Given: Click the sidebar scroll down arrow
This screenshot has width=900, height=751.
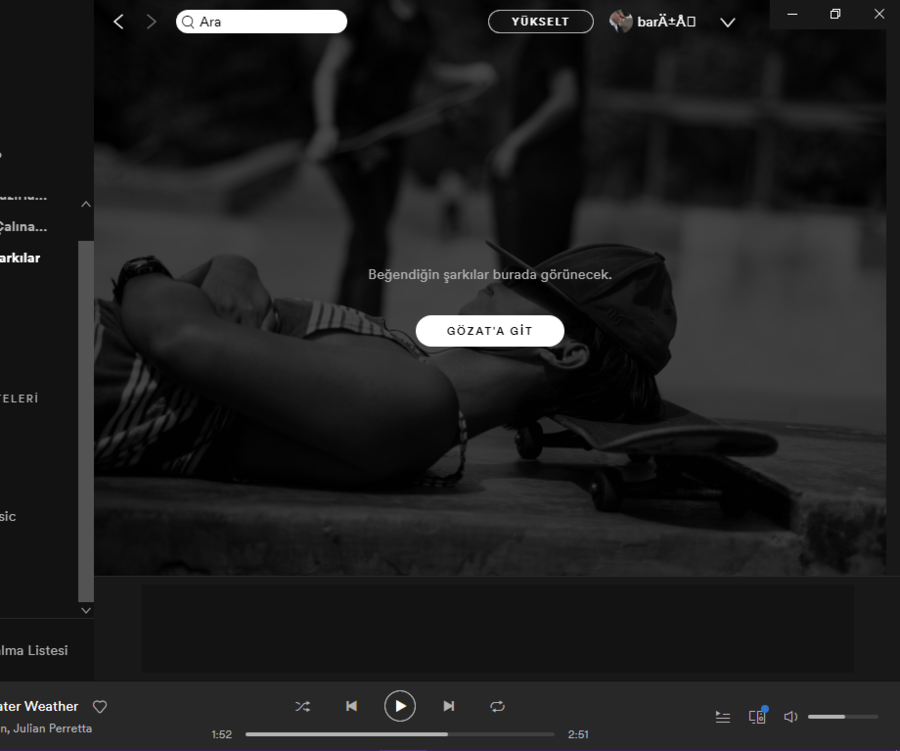Looking at the screenshot, I should tap(86, 610).
